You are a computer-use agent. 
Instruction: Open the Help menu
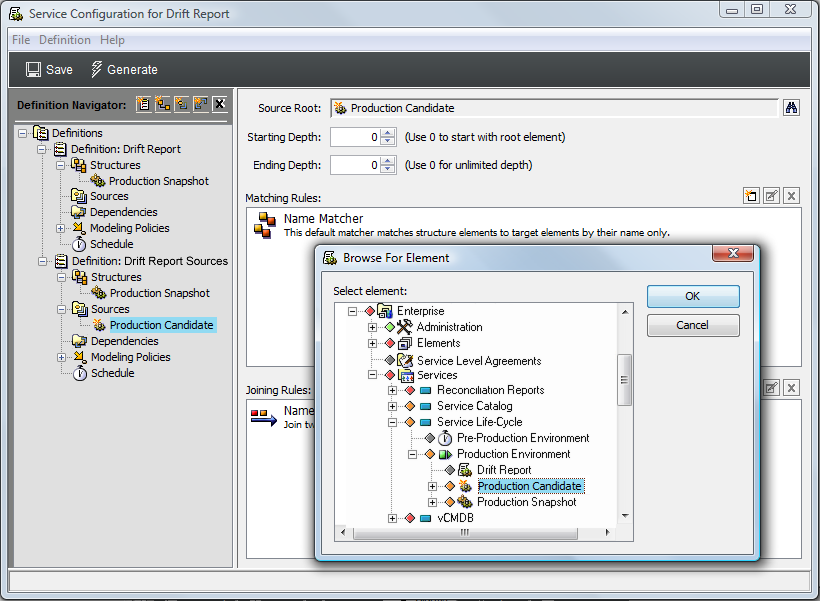point(112,40)
